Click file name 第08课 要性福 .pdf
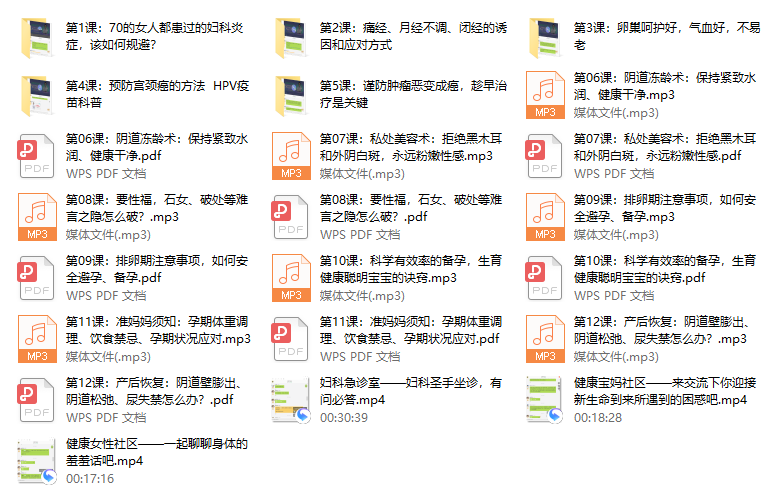 (411, 208)
